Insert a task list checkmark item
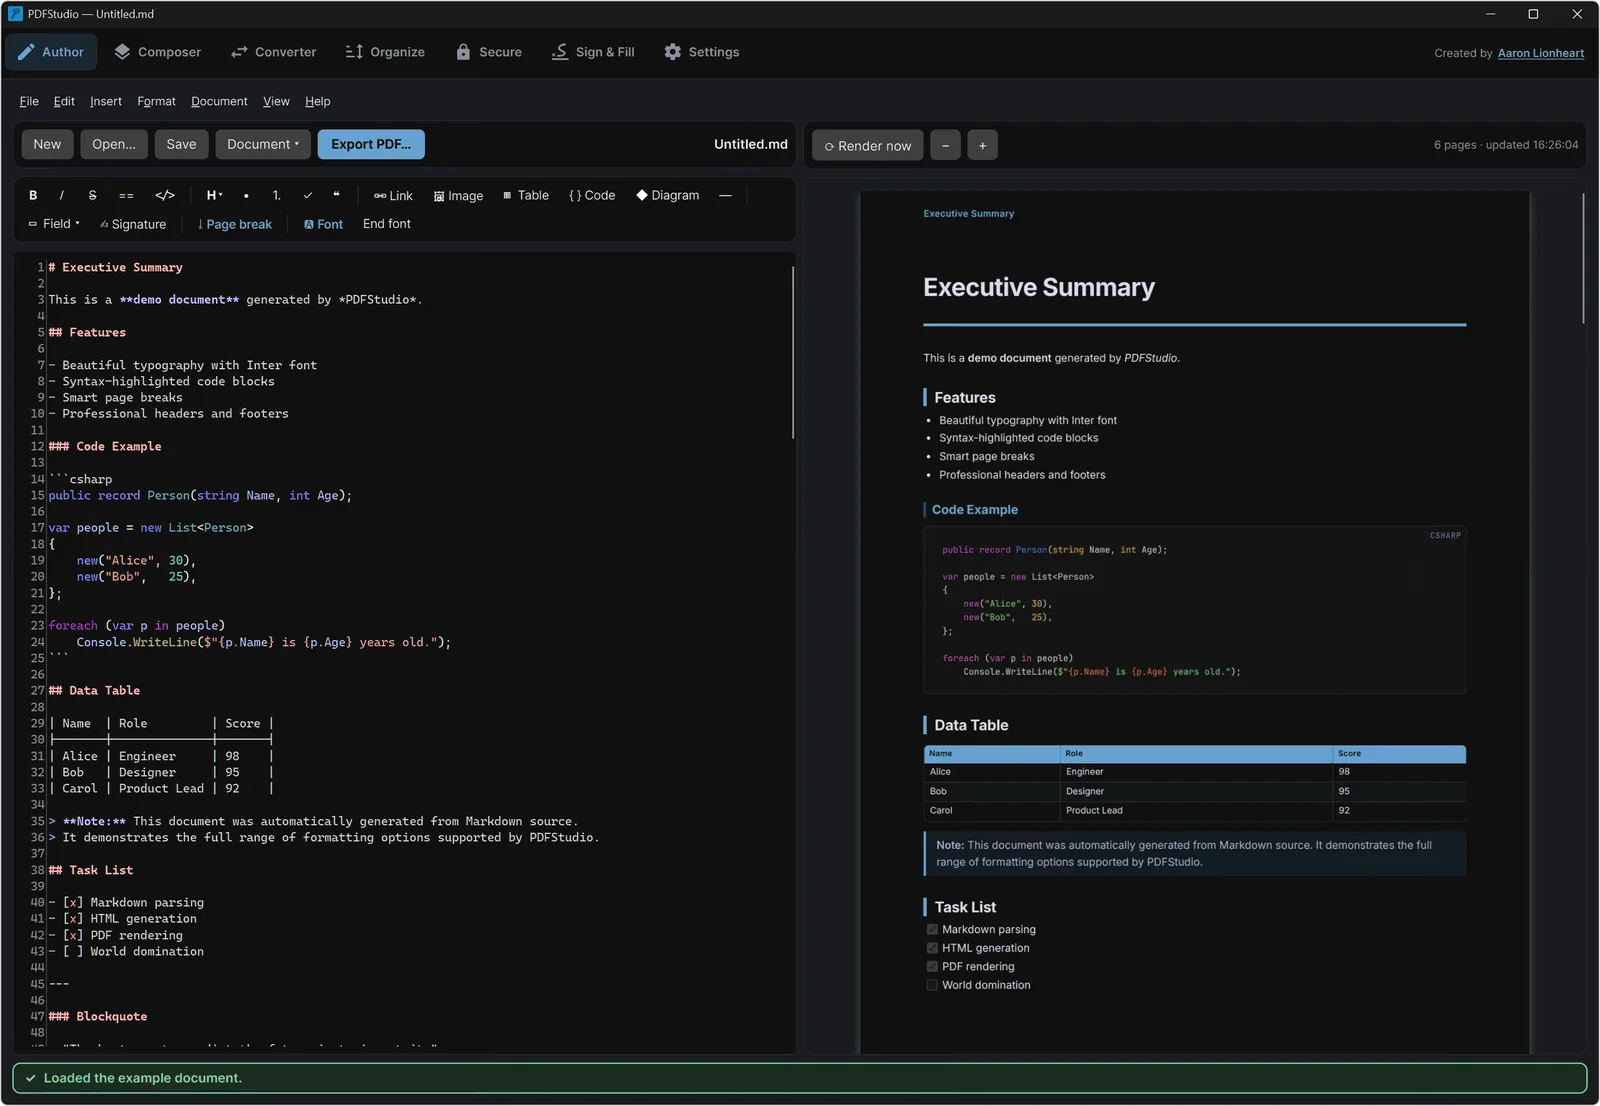 point(307,196)
